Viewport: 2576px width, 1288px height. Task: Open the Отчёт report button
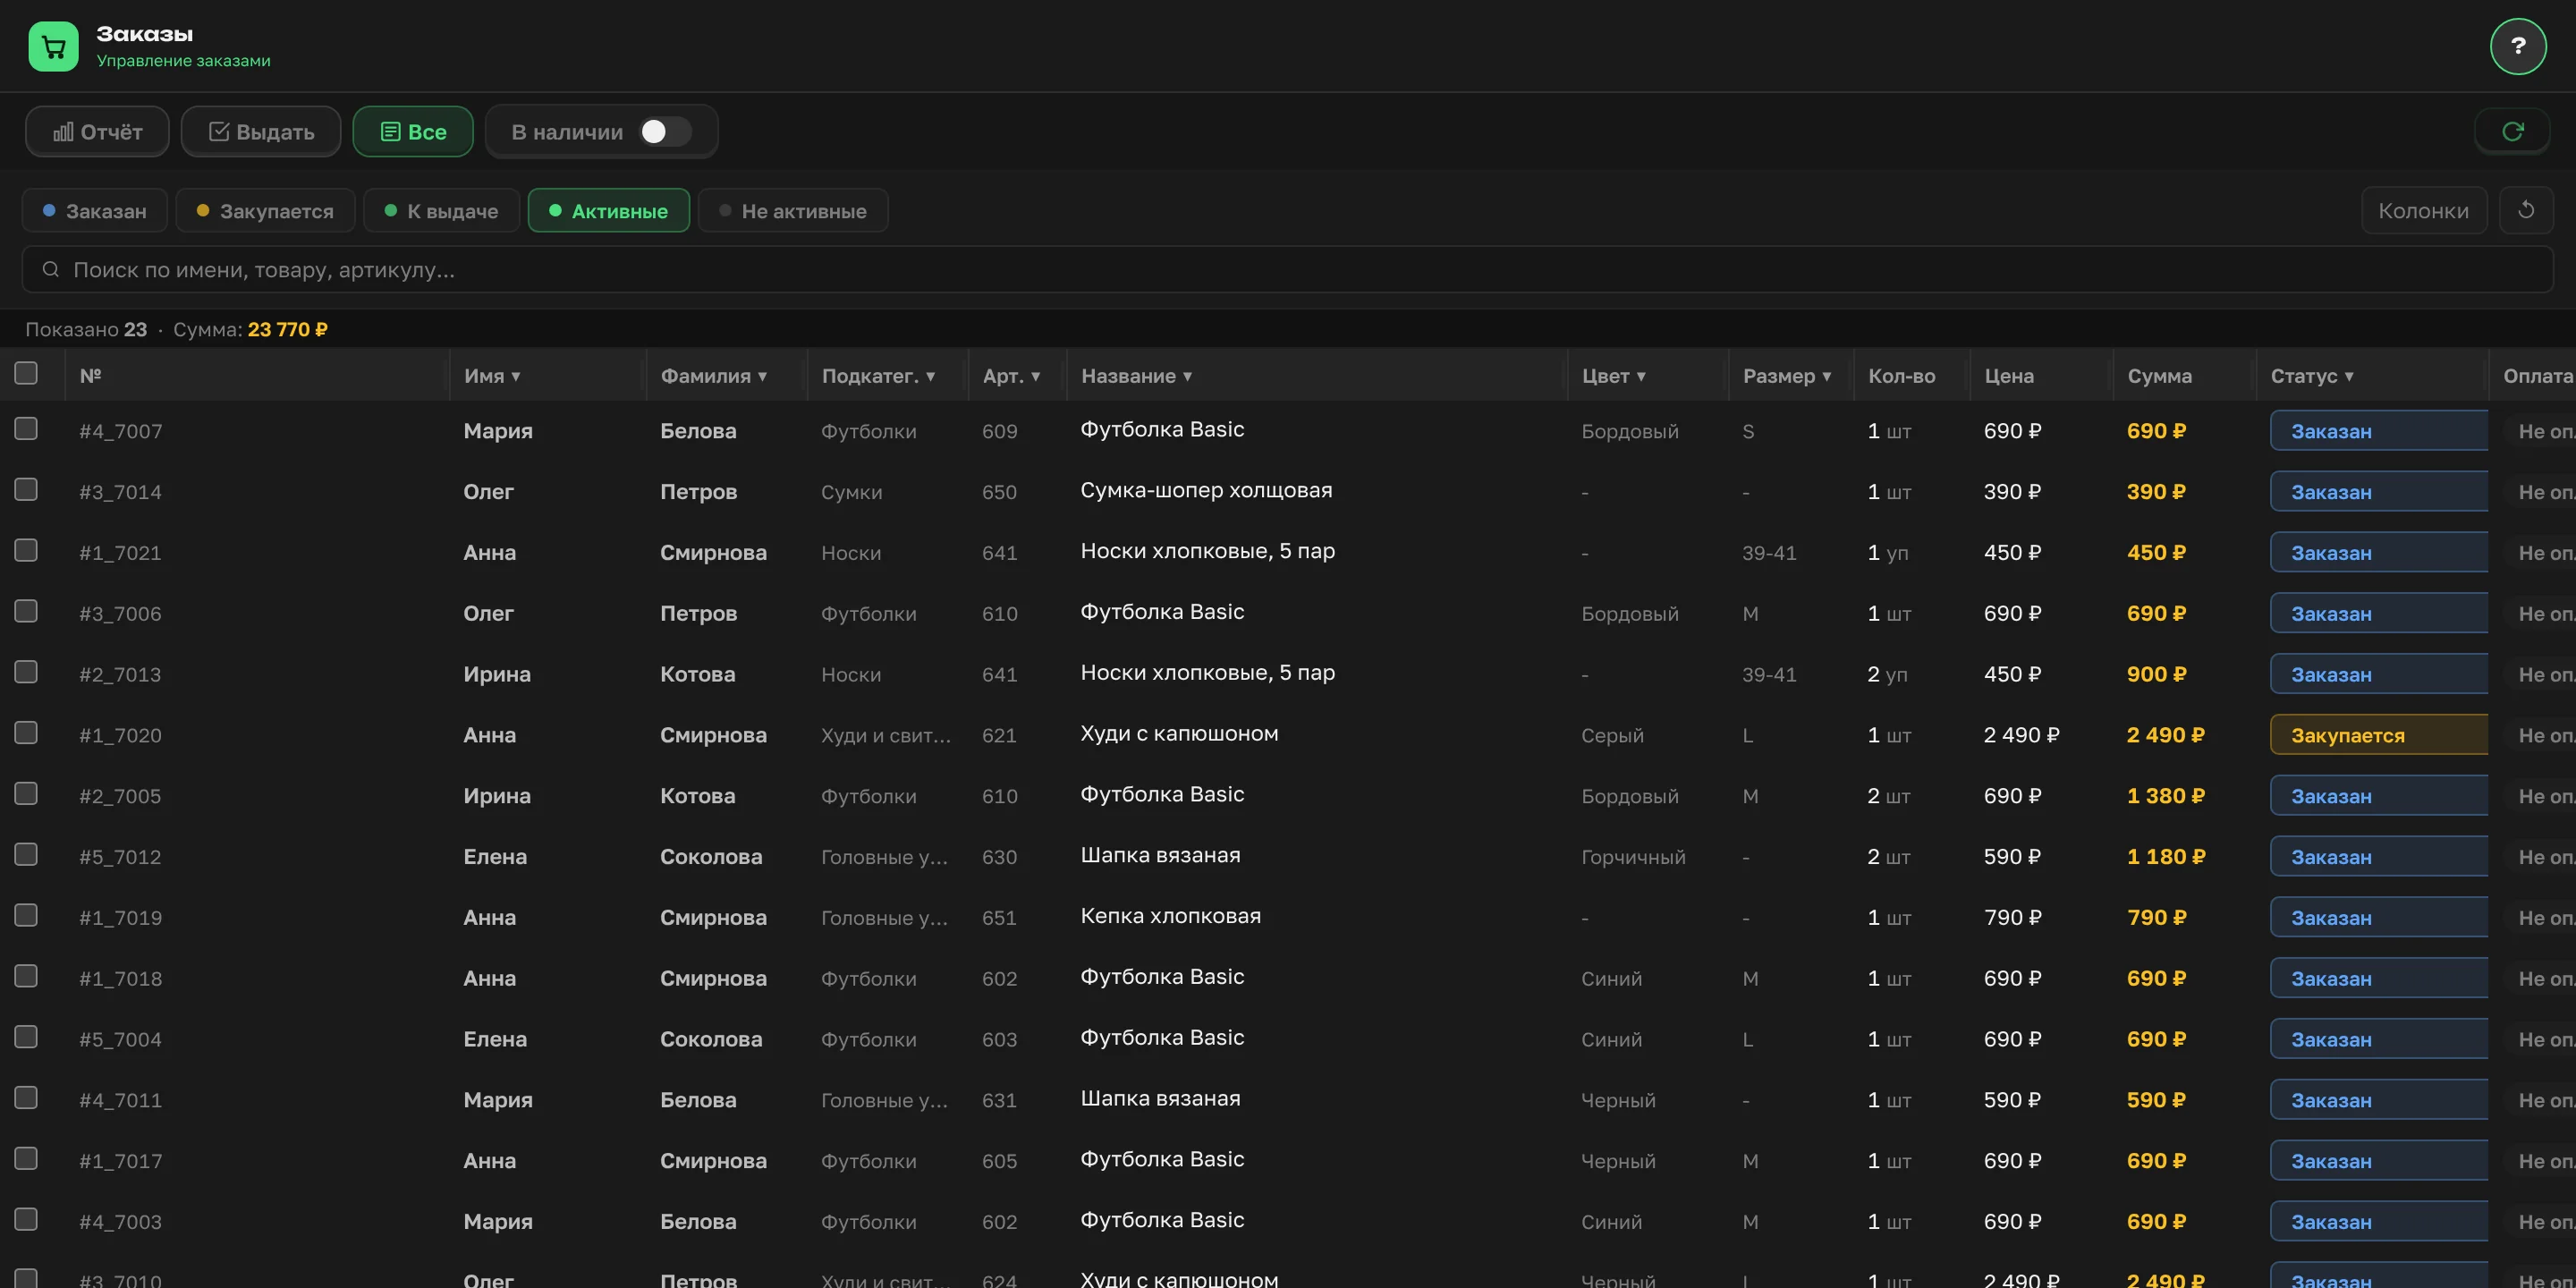pos(97,132)
